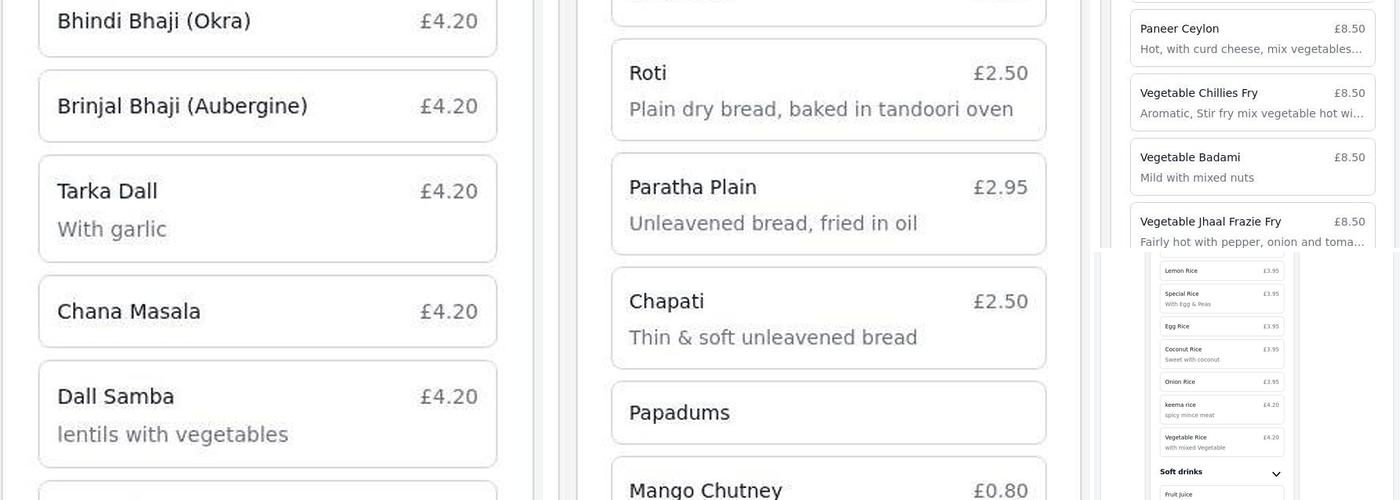Select the Bhindi Bhaji (Okra) item
1400x500 pixels.
point(267,22)
